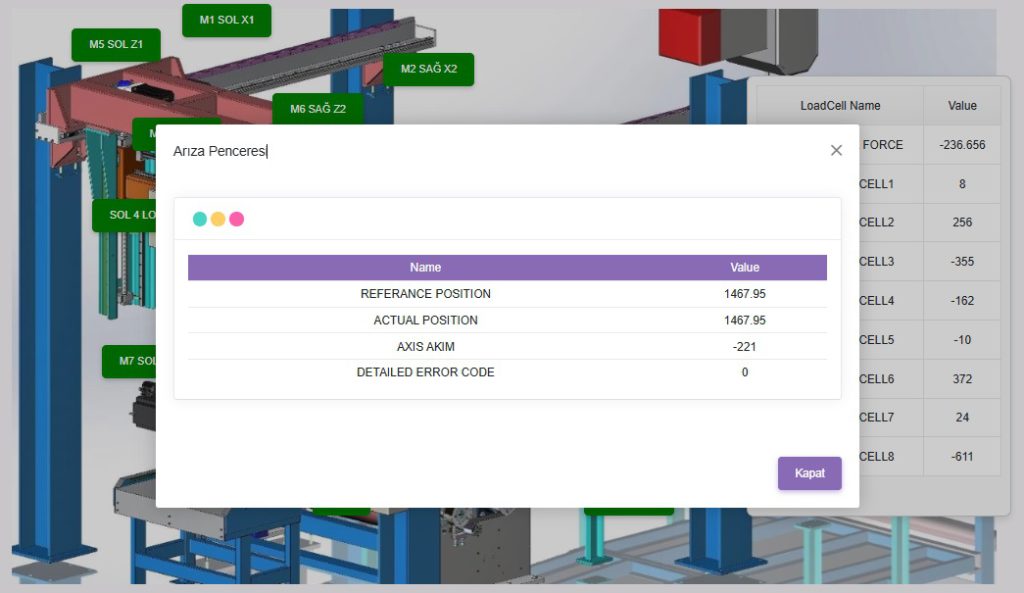Screen dimensions: 1024x593
Task: Open the M2 SAĞ X2 axis marker
Action: pos(428,69)
